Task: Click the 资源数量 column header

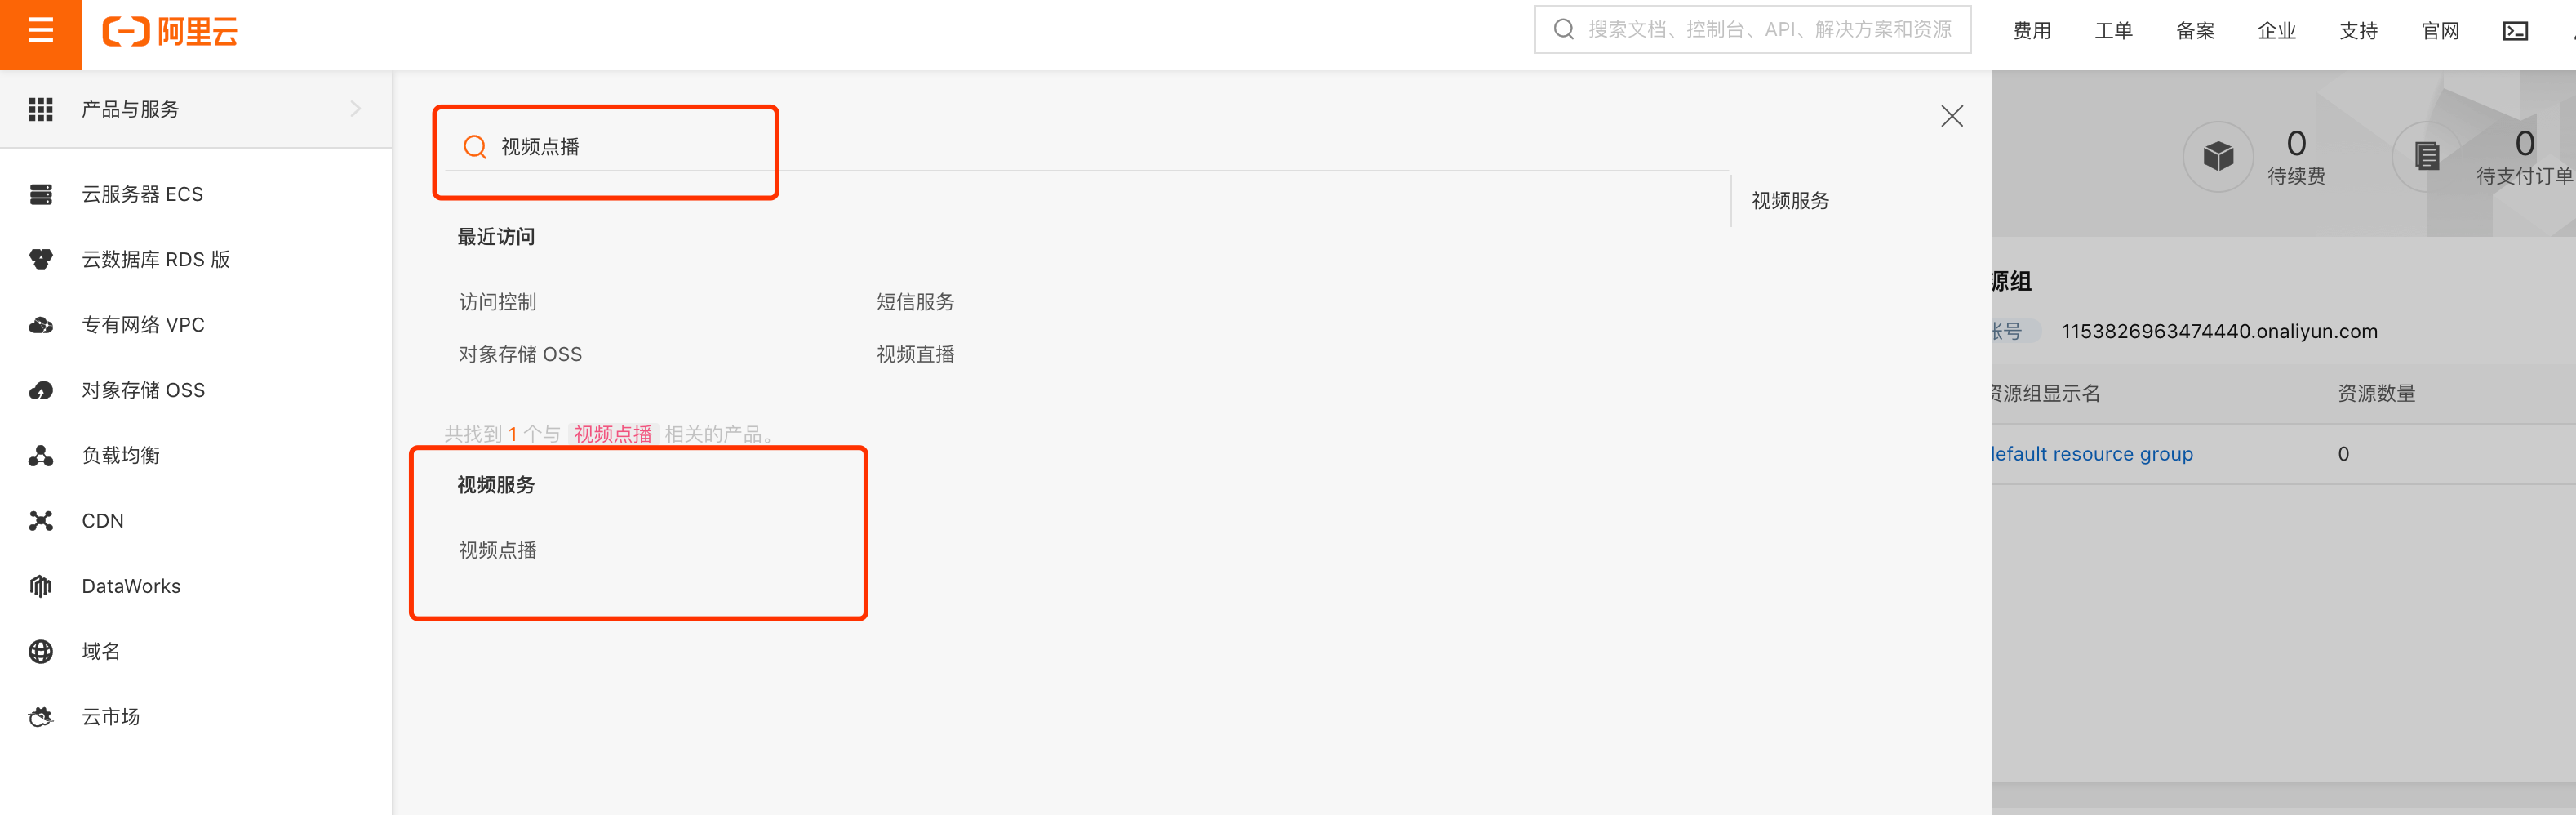Action: (2376, 394)
